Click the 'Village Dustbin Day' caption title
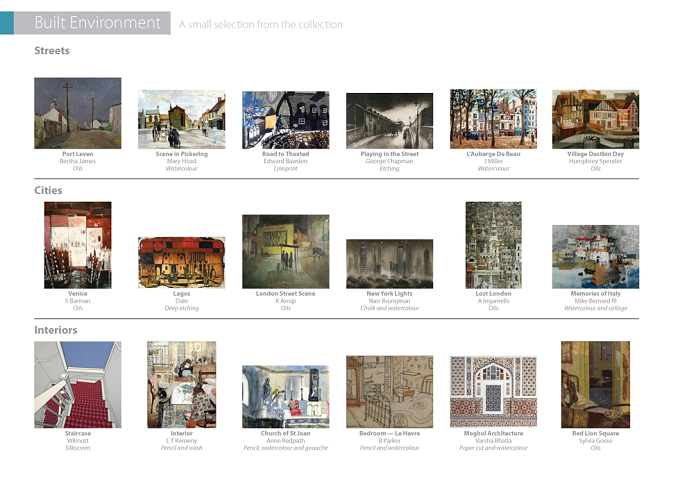The width and height of the screenshot is (680, 481). coord(595,154)
